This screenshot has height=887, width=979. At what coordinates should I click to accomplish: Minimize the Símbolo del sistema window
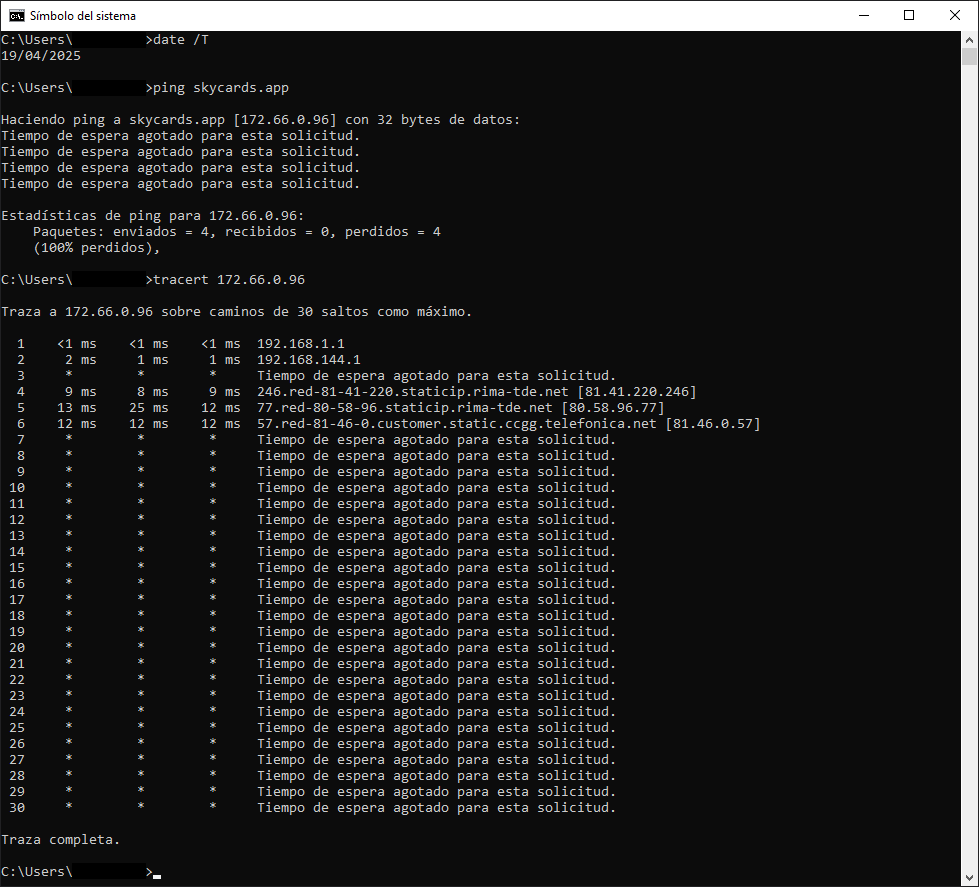coord(863,15)
